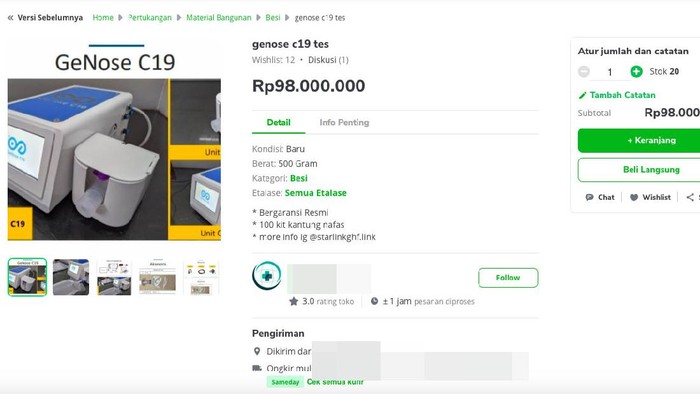Click the green plus quantity icon
Image resolution: width=700 pixels, height=394 pixels.
click(636, 71)
